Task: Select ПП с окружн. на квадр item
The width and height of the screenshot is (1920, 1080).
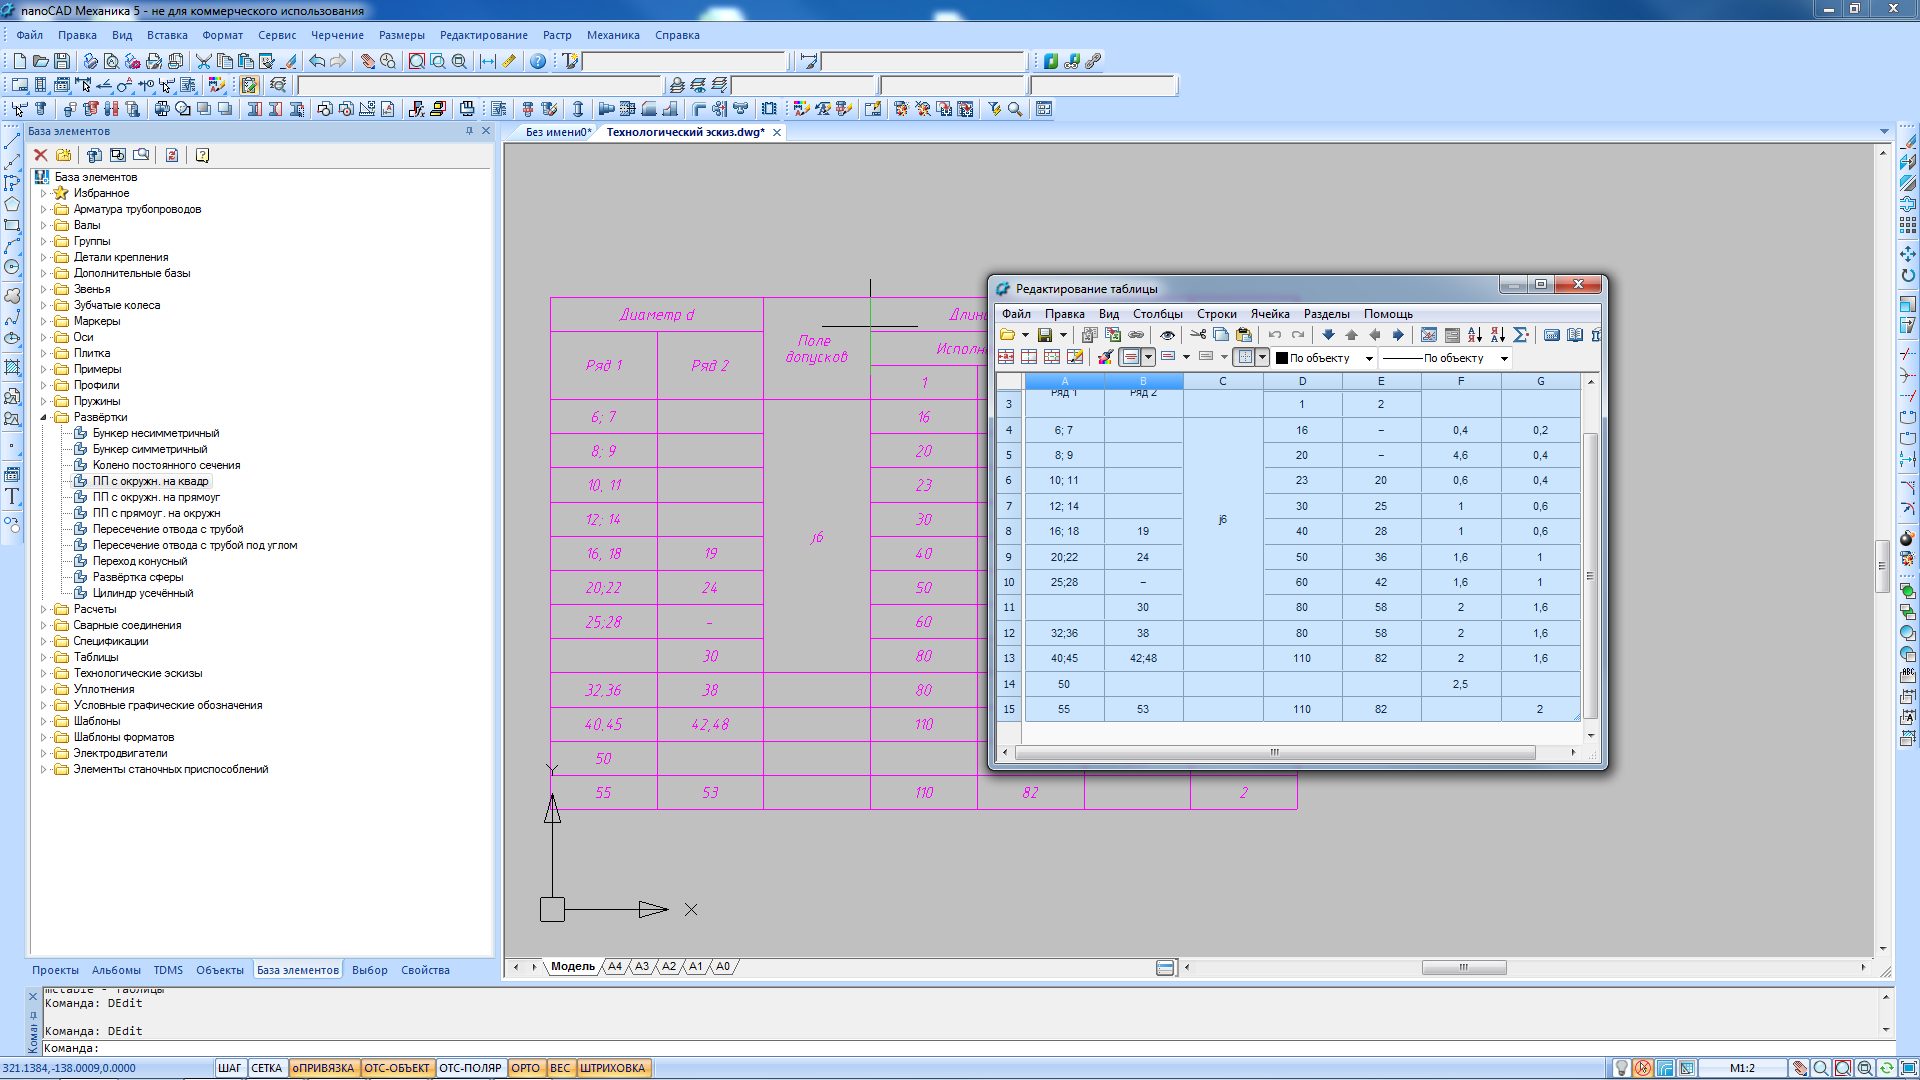Action: click(x=150, y=482)
